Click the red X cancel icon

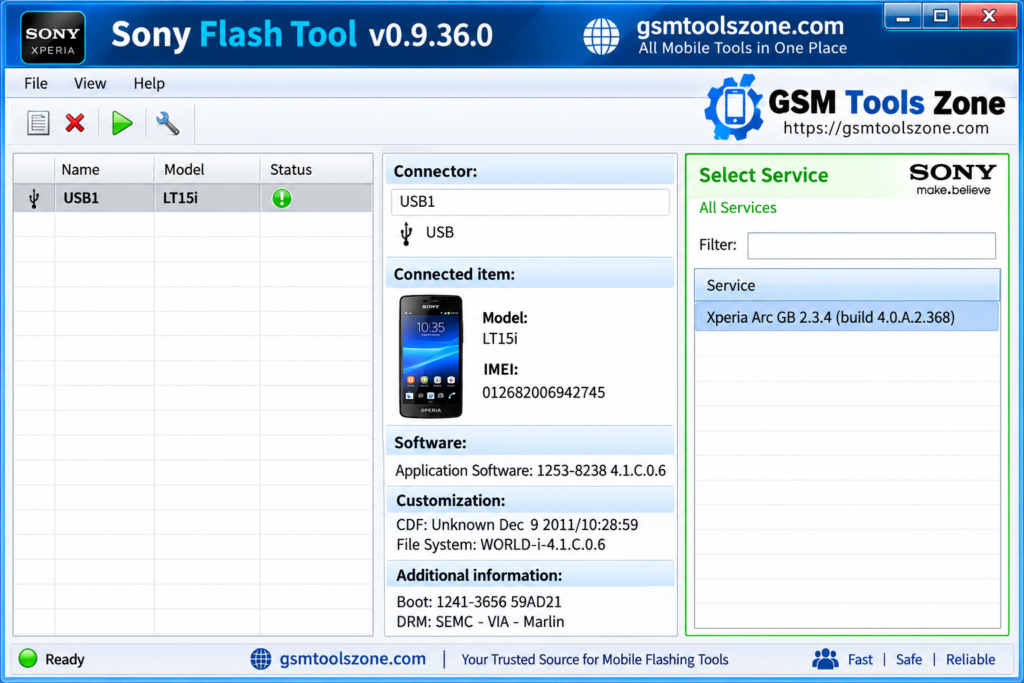click(x=75, y=123)
